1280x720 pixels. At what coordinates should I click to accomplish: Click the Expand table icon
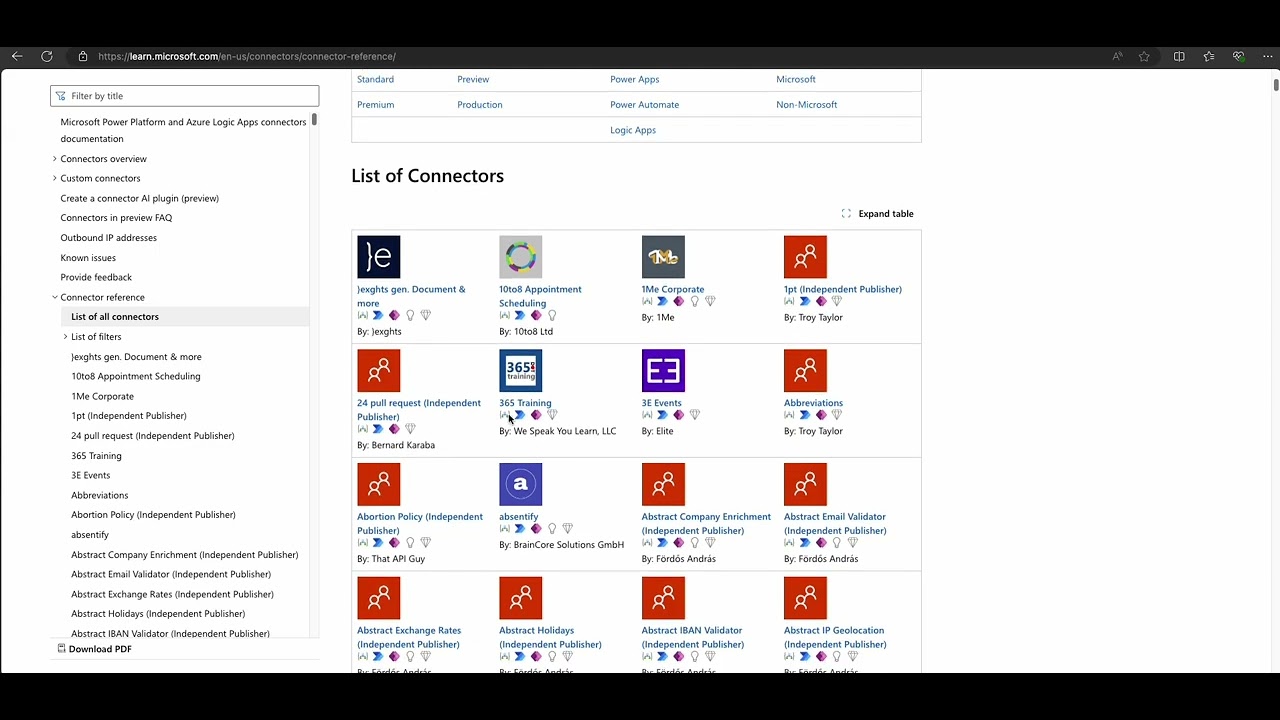pyautogui.click(x=846, y=214)
